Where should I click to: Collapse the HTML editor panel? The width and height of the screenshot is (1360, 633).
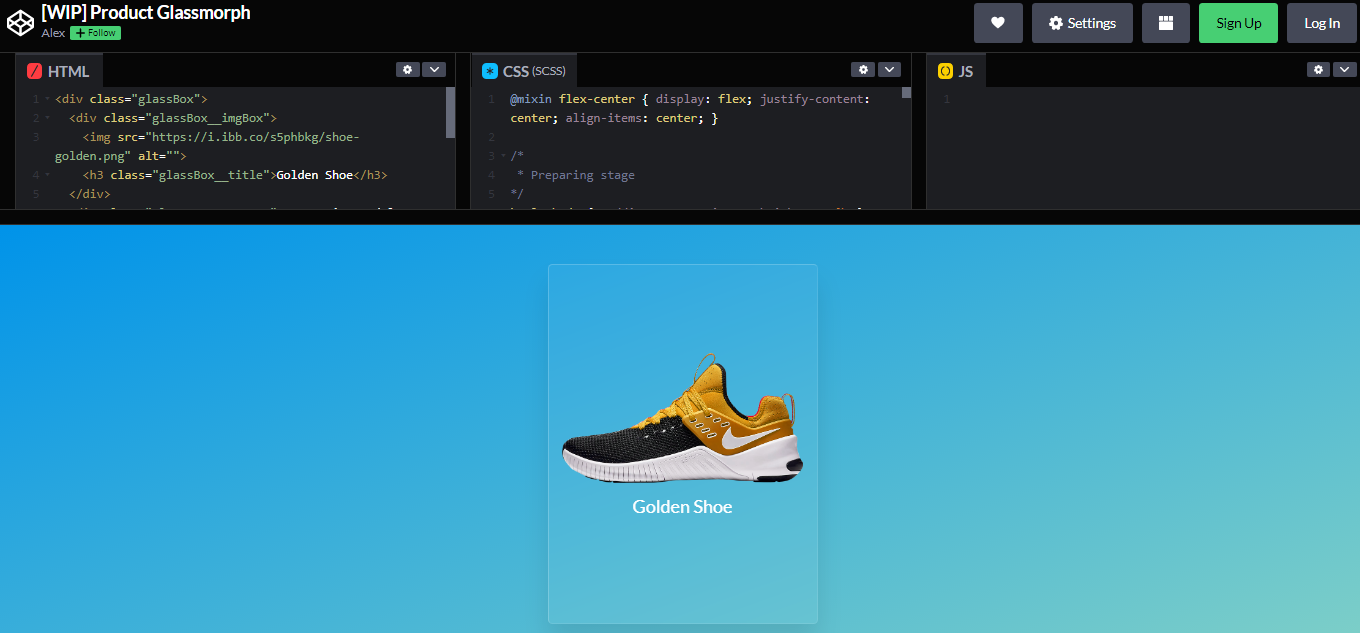(434, 69)
